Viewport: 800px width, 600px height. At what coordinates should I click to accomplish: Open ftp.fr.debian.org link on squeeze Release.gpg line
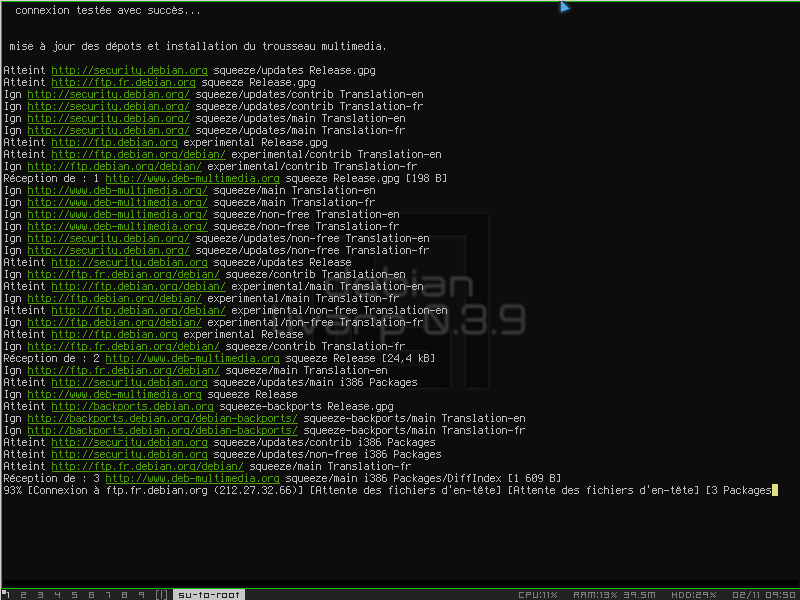[x=123, y=82]
